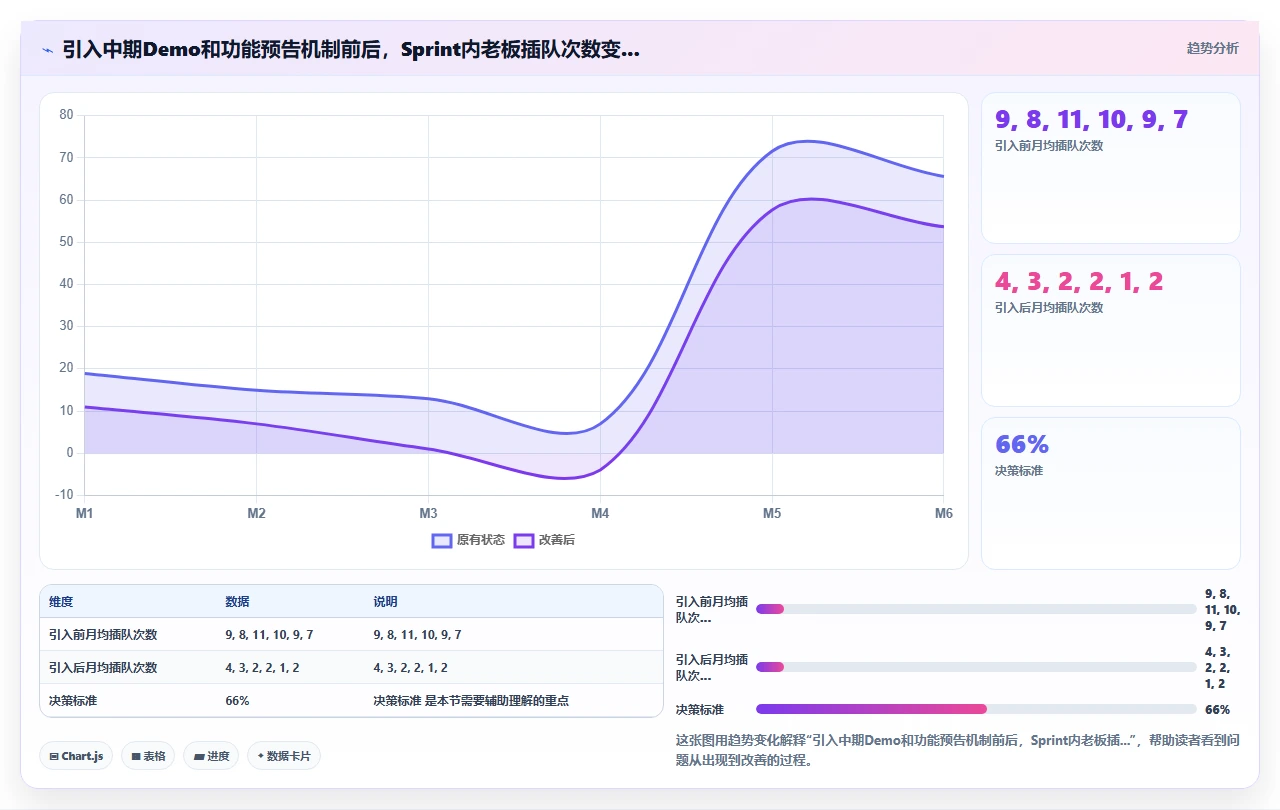Toggle the 原有状态 legend swatch
The width and height of the screenshot is (1280, 810).
[x=442, y=540]
